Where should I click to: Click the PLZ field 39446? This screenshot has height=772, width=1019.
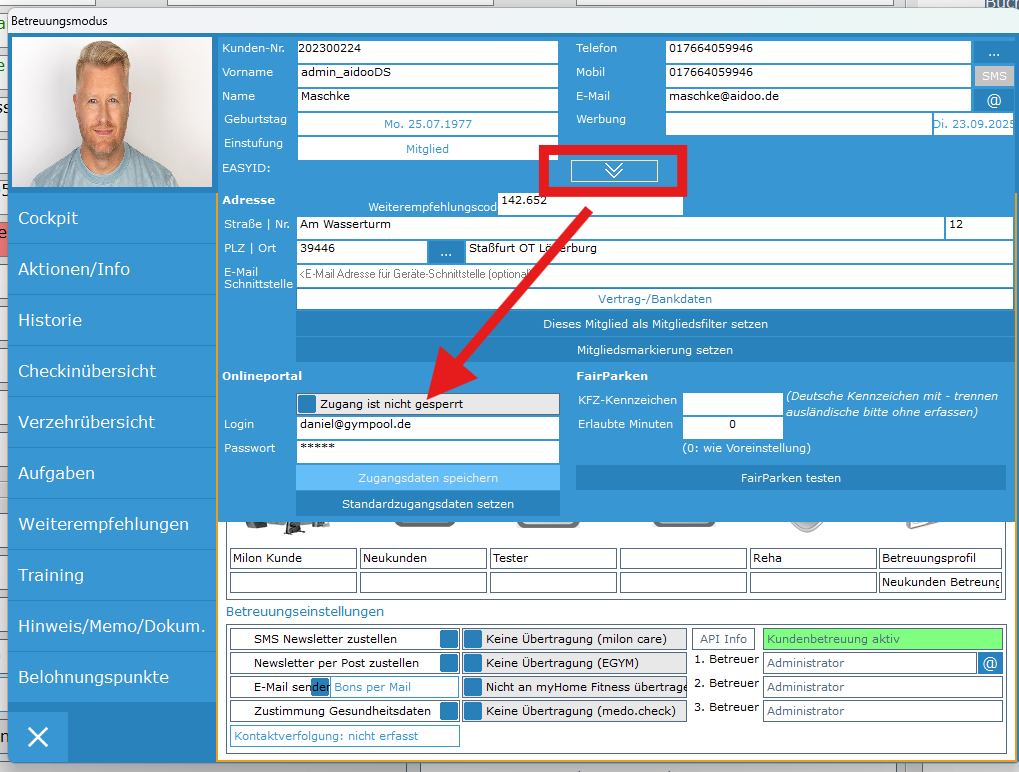coord(362,251)
